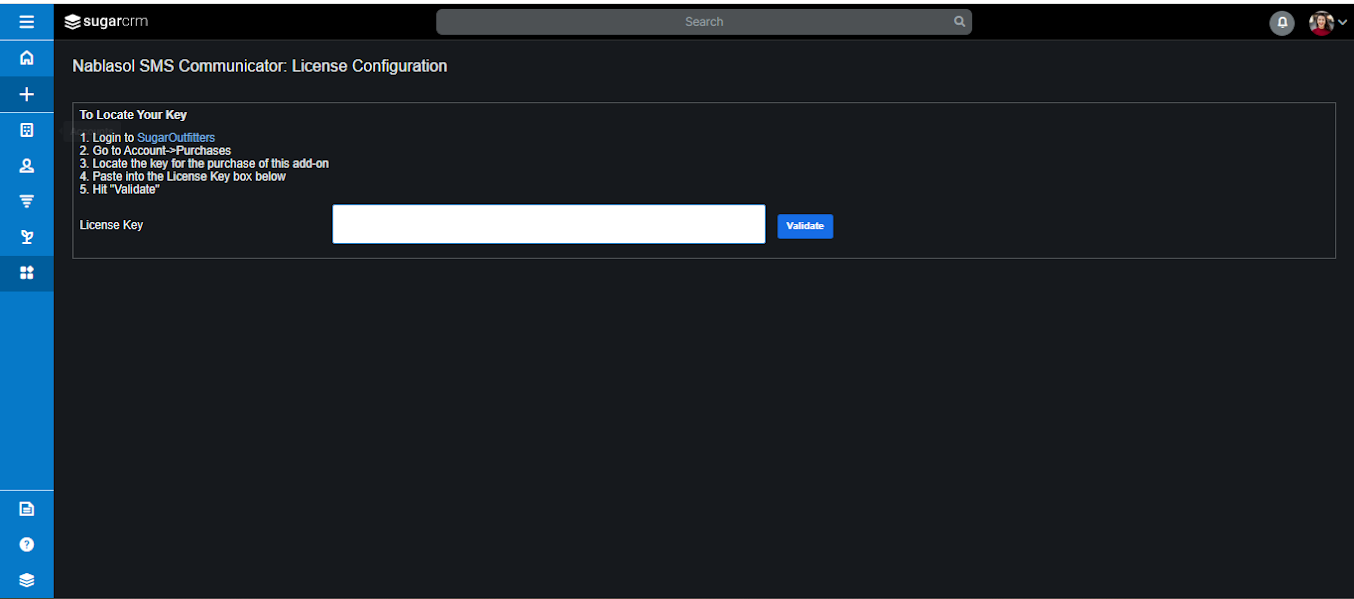Expand the user menu chevron

(1342, 22)
